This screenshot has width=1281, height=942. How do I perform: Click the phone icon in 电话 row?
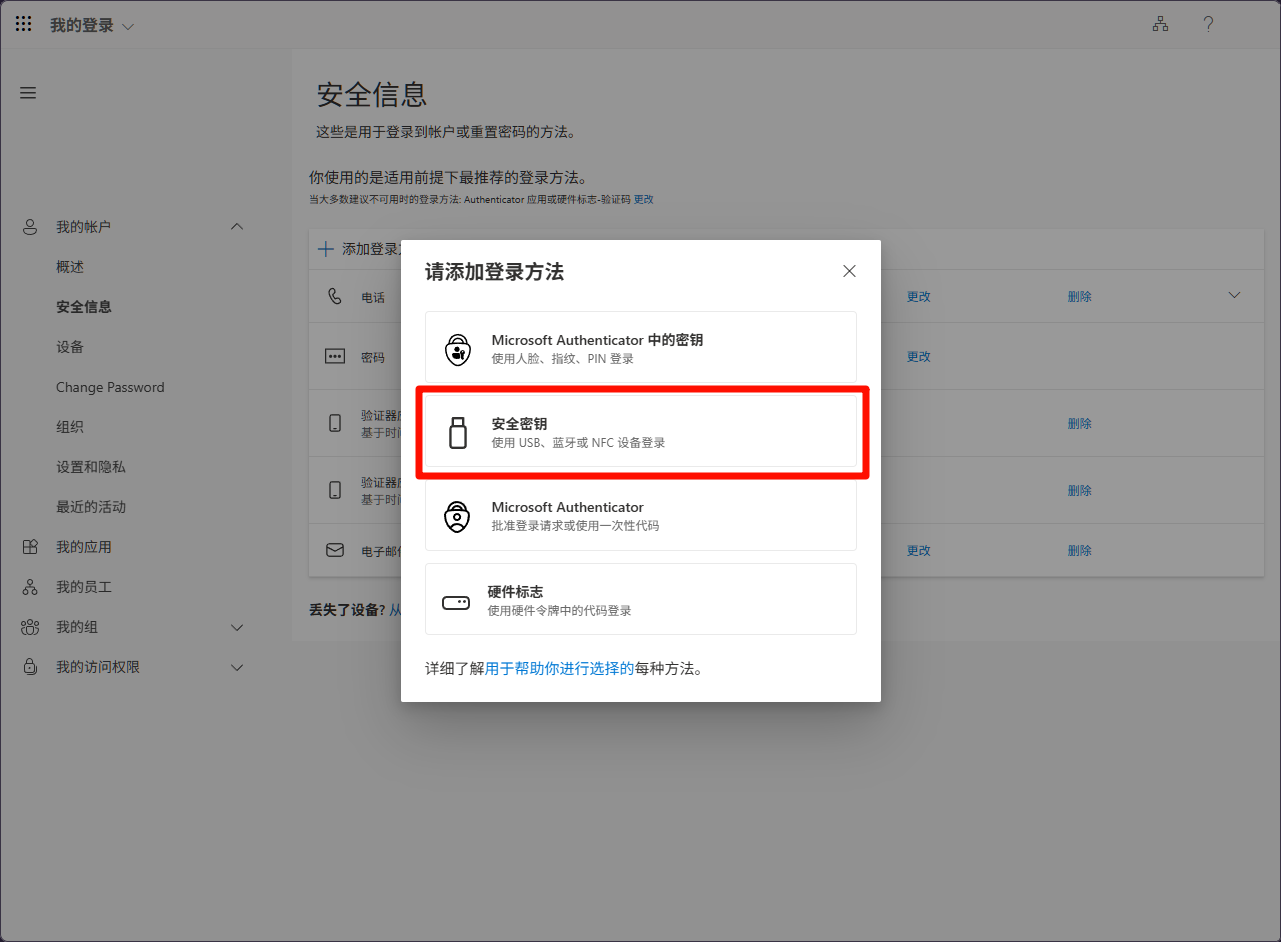click(334, 296)
